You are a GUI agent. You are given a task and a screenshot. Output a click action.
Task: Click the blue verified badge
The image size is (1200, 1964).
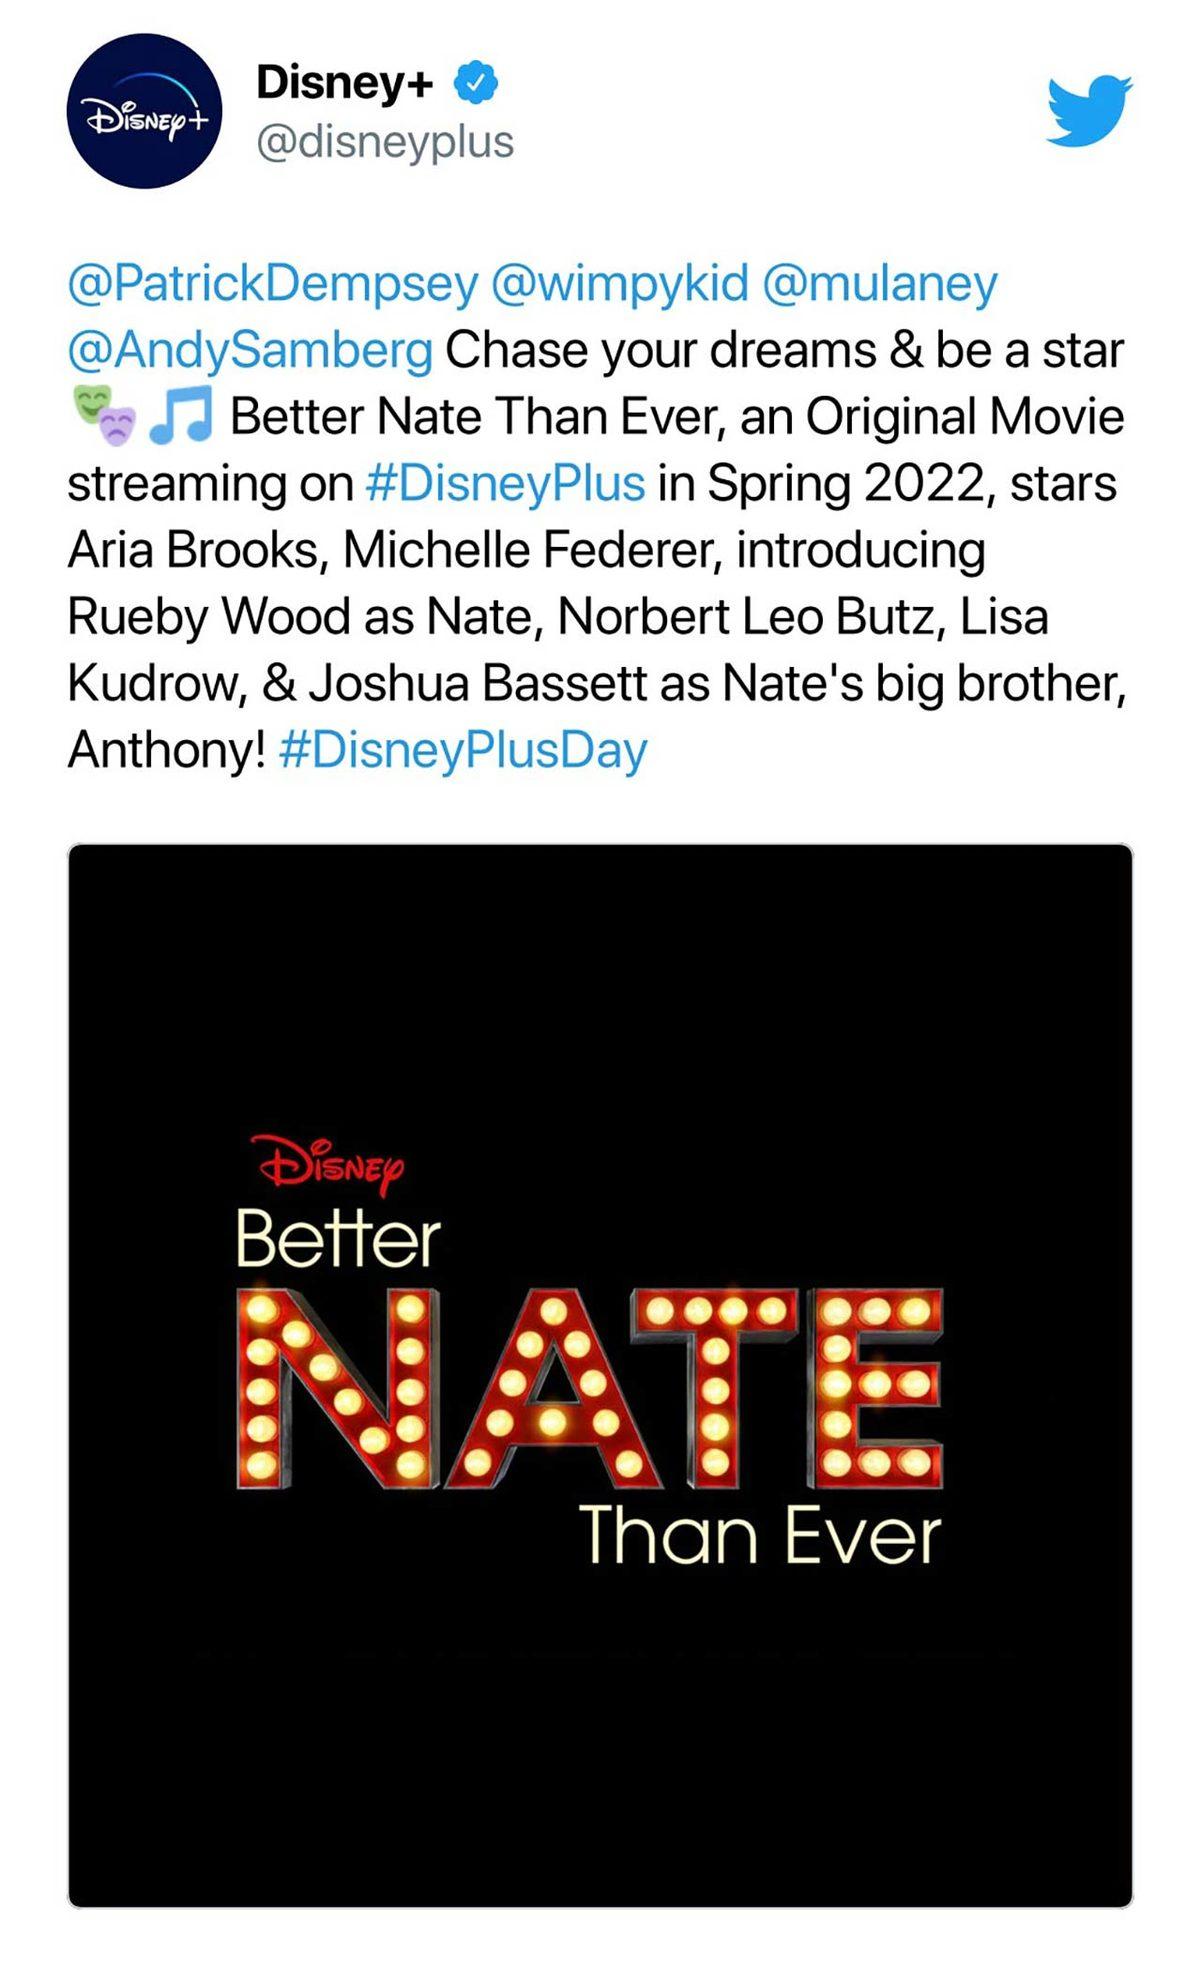pyautogui.click(x=476, y=83)
